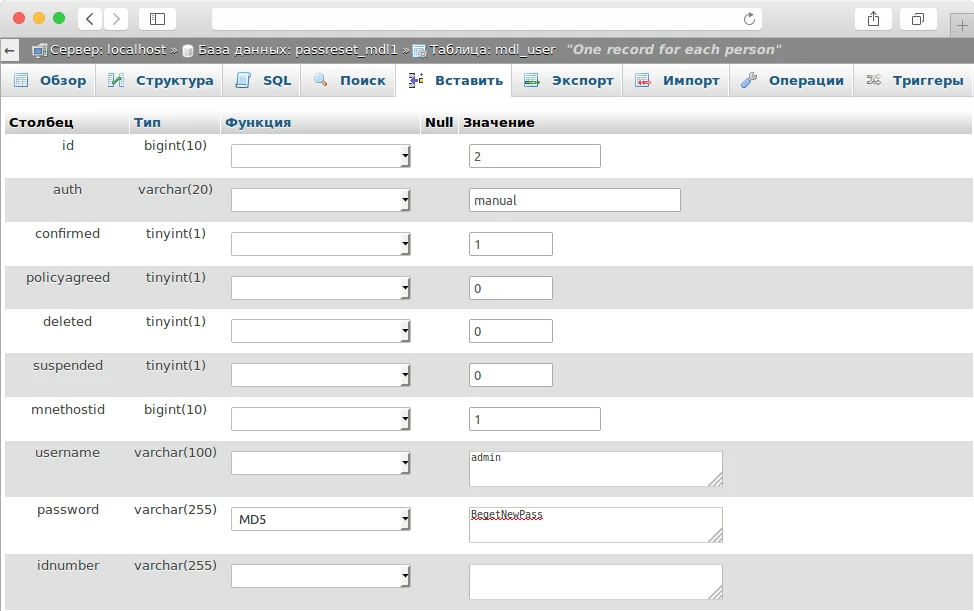Click Safari's forward navigation arrow

click(x=116, y=19)
